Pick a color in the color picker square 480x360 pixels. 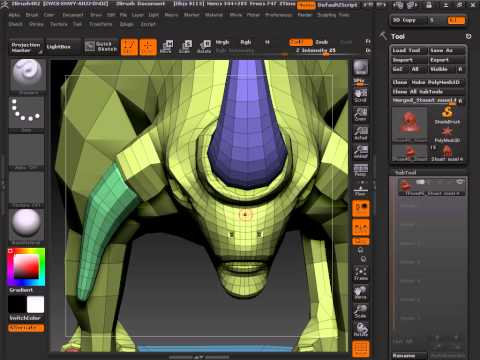point(26,266)
